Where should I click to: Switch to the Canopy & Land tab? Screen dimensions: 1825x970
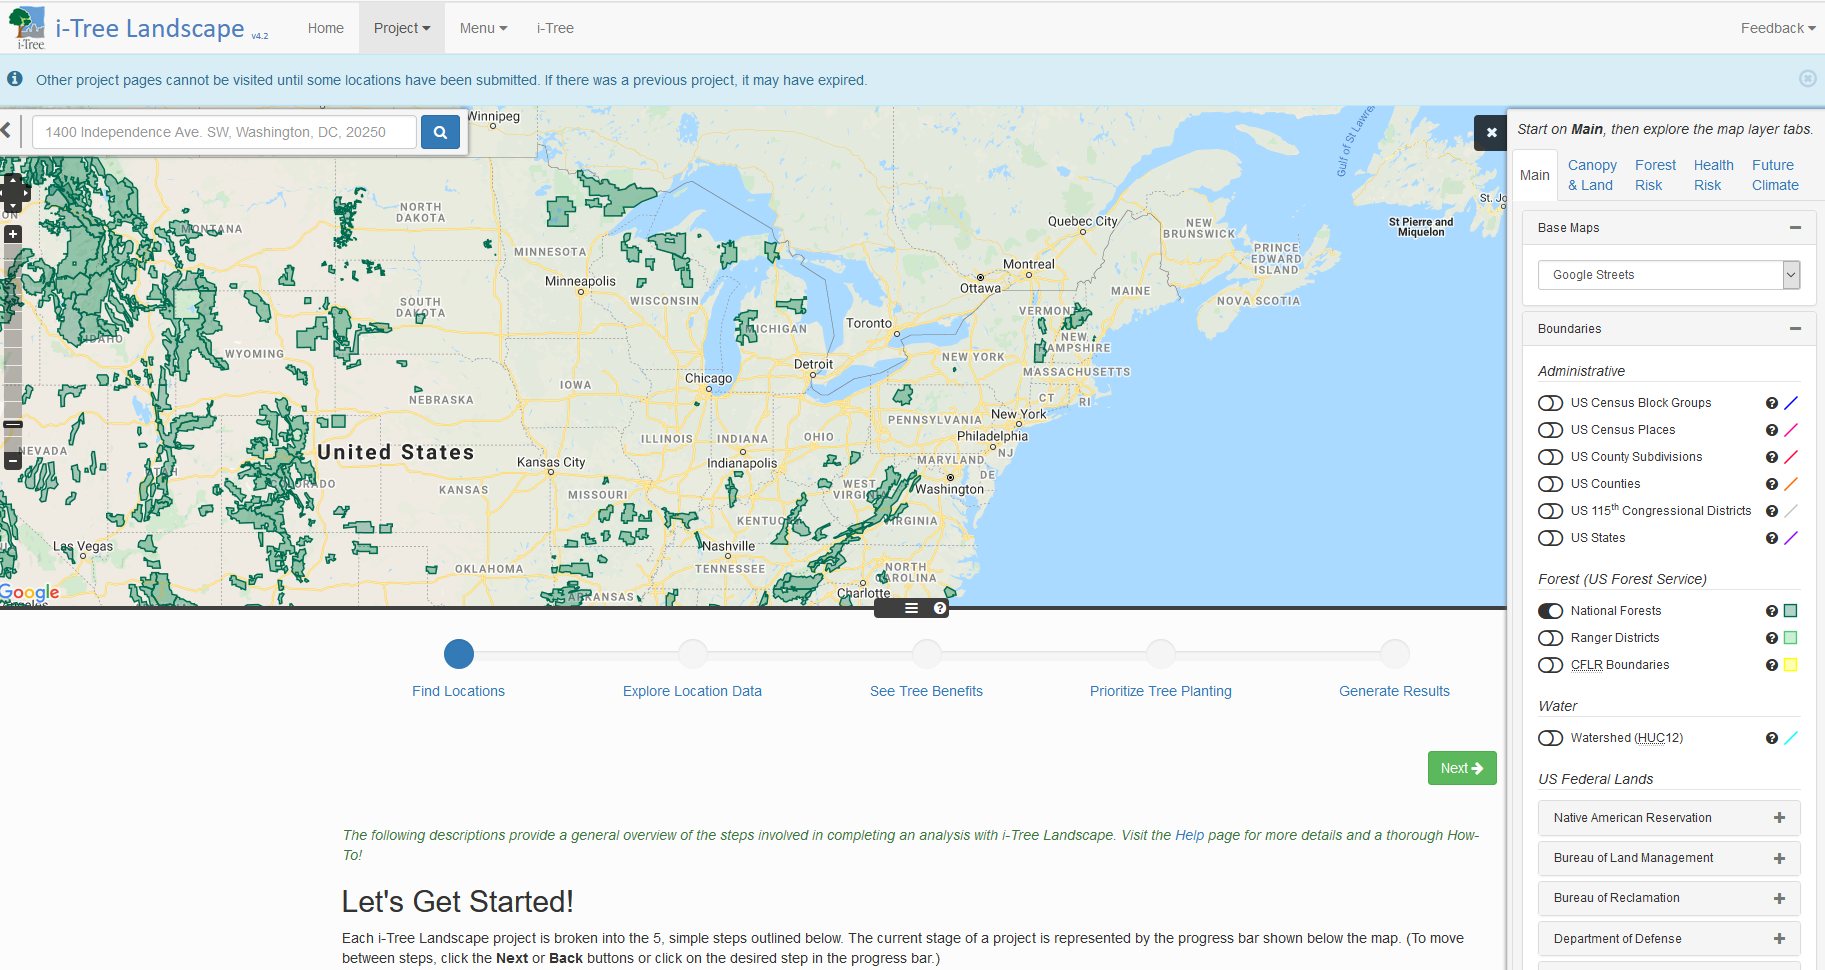(x=1592, y=175)
